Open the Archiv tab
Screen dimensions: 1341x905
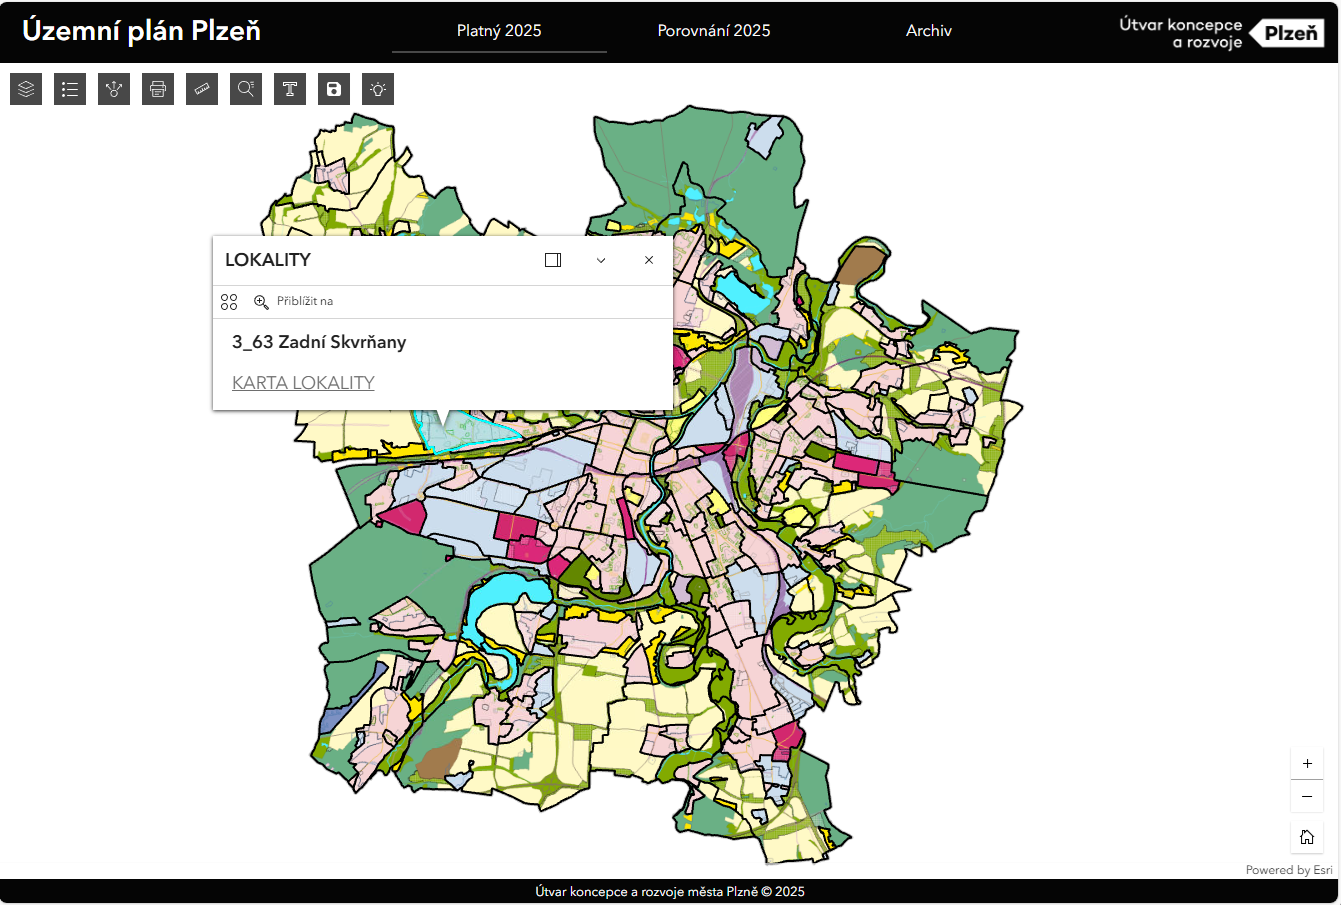click(x=929, y=31)
